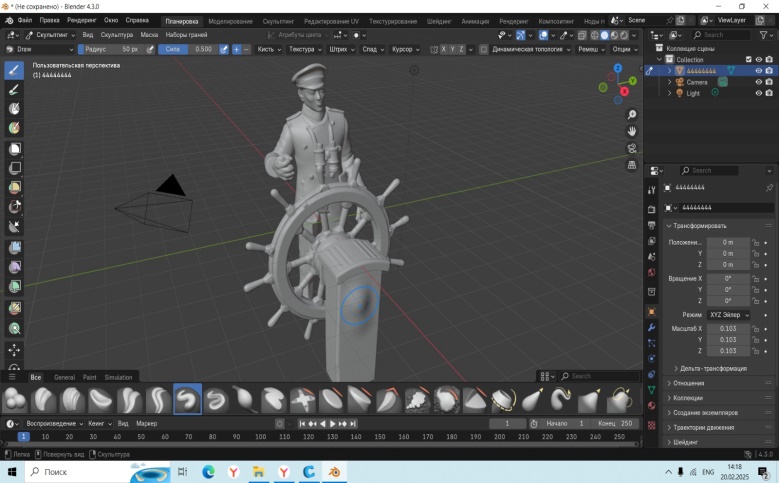The image size is (779, 483).
Task: Click the positive direction plus button
Action: tap(236, 49)
